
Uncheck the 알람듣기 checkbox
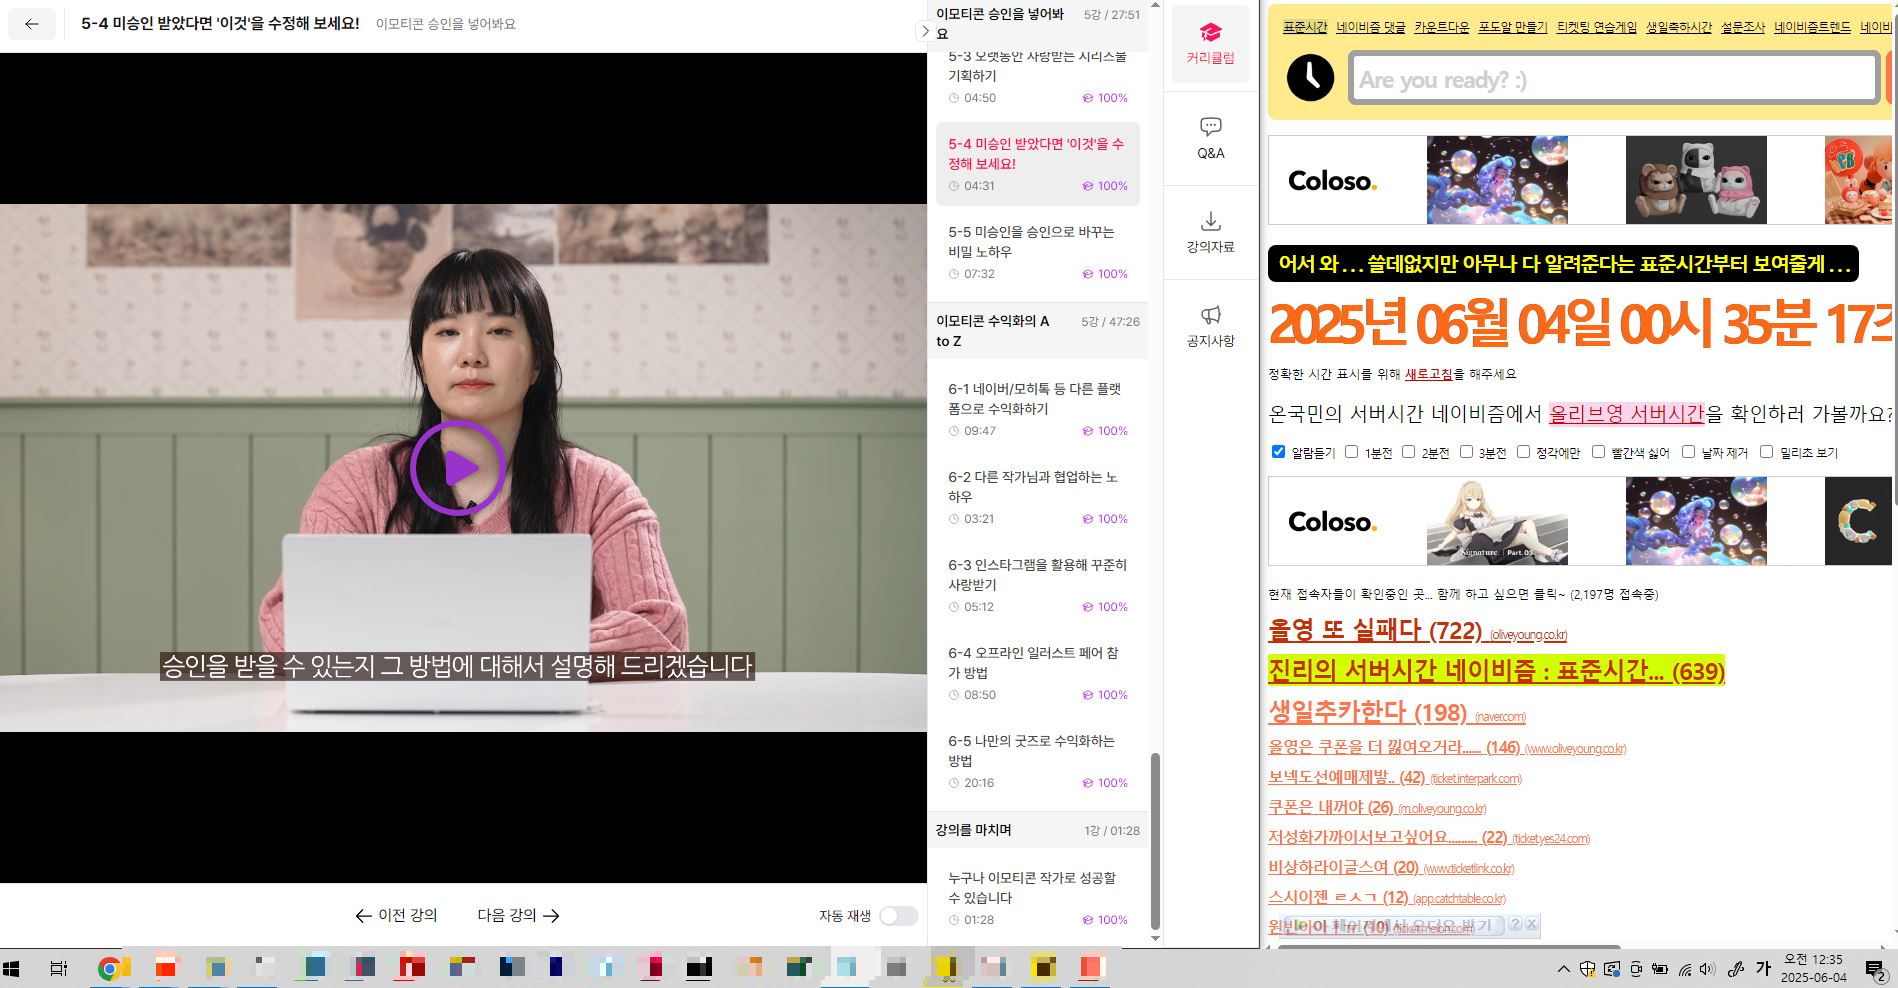pos(1278,452)
